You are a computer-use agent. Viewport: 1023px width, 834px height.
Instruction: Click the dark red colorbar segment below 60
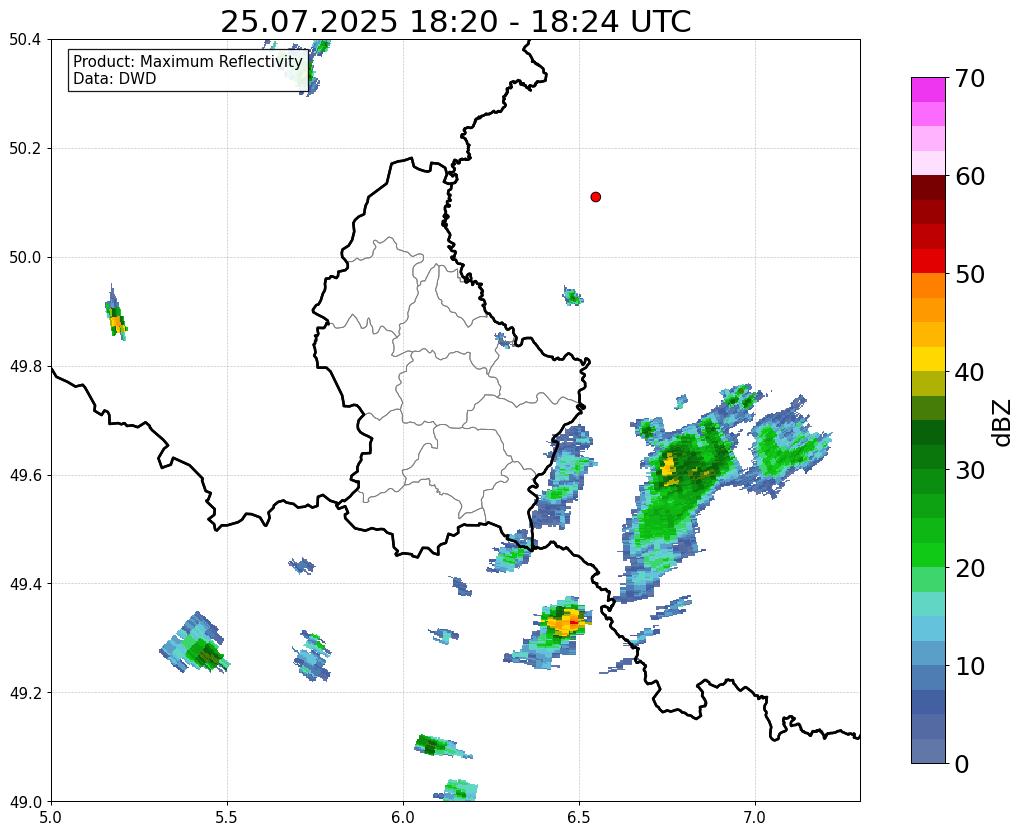tap(928, 187)
